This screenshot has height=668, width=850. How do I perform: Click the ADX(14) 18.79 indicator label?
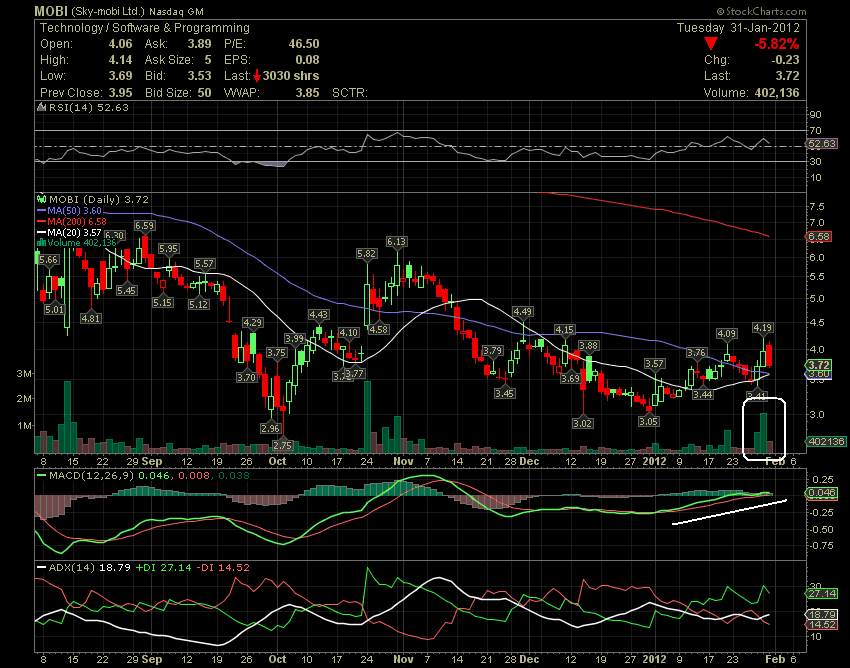89,568
